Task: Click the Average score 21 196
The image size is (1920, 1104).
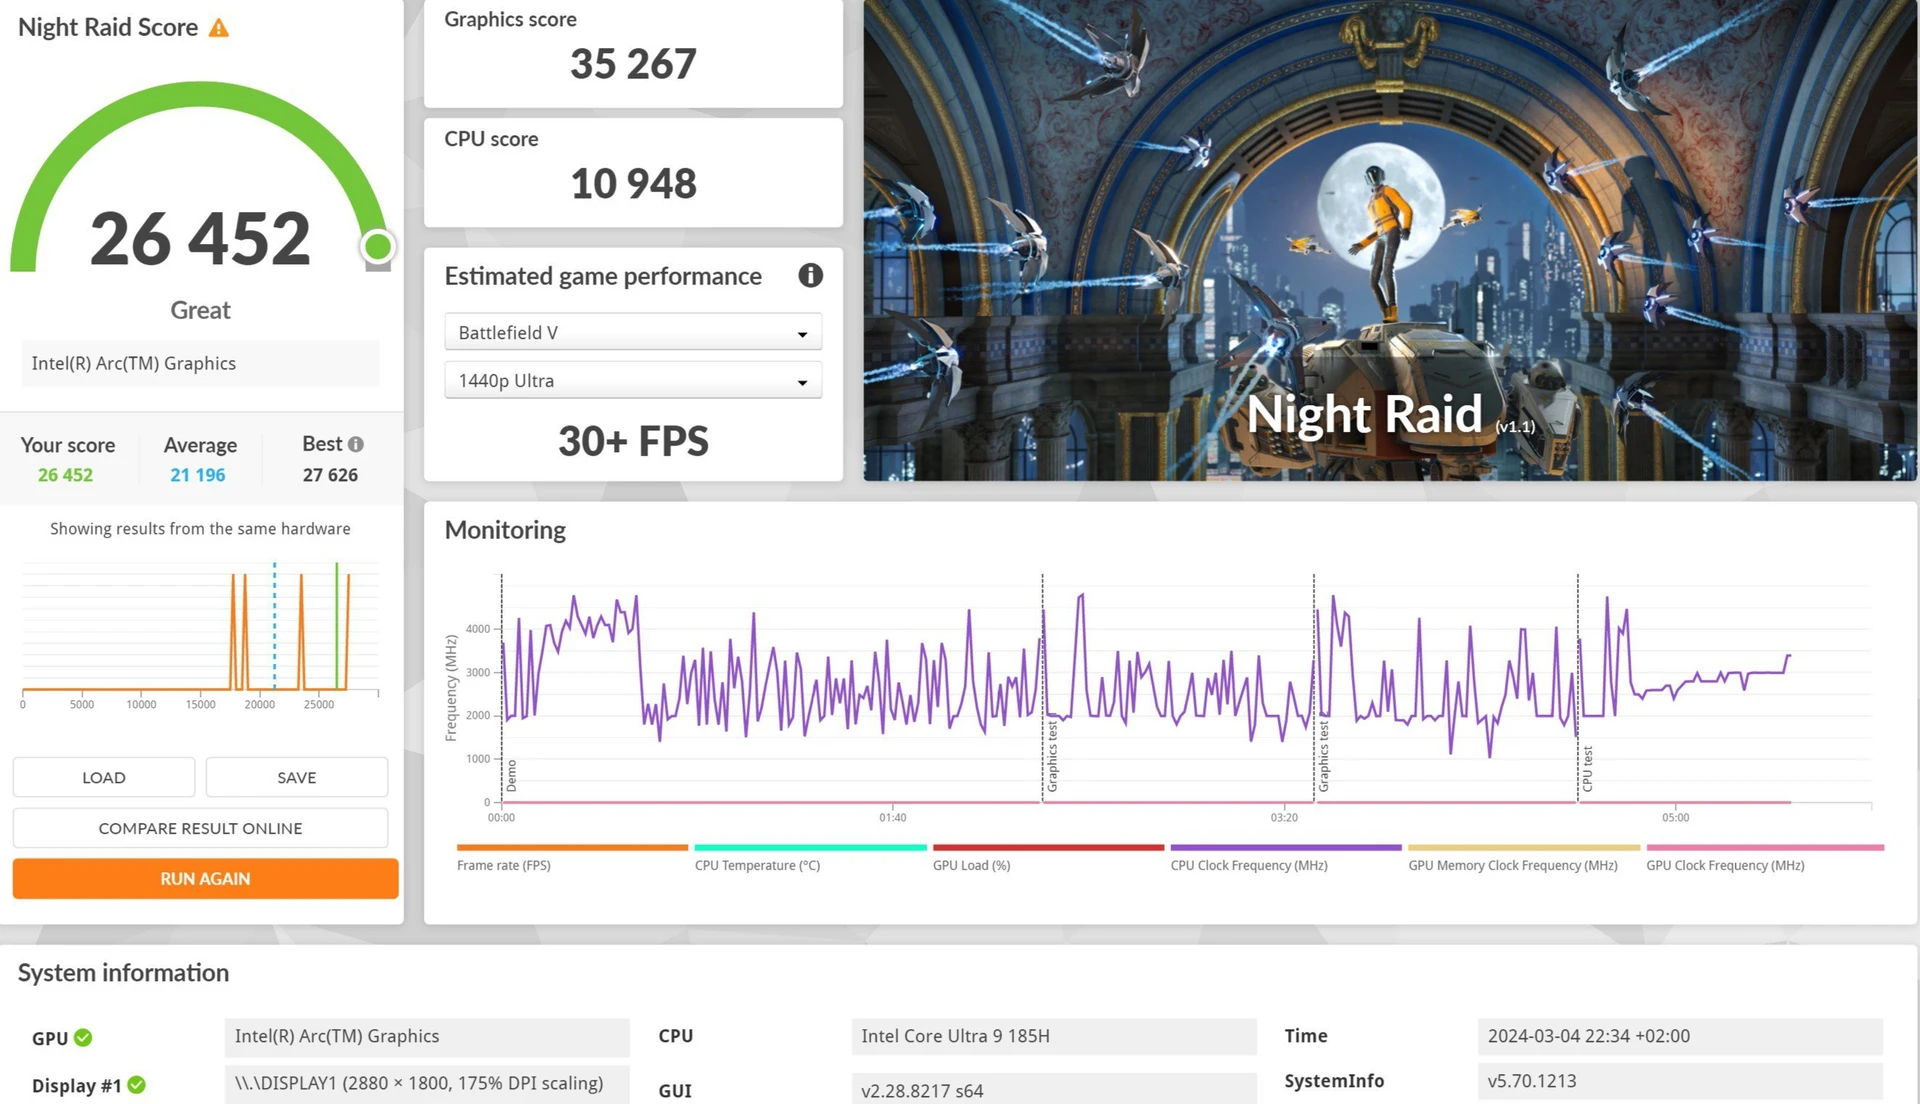Action: [x=198, y=475]
